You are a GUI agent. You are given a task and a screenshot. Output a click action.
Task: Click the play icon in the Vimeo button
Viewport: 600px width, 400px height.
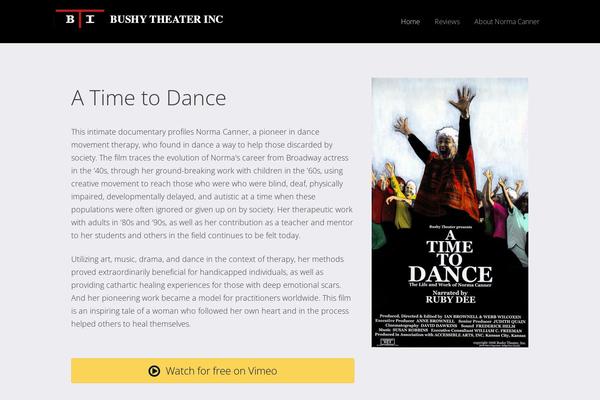(154, 371)
